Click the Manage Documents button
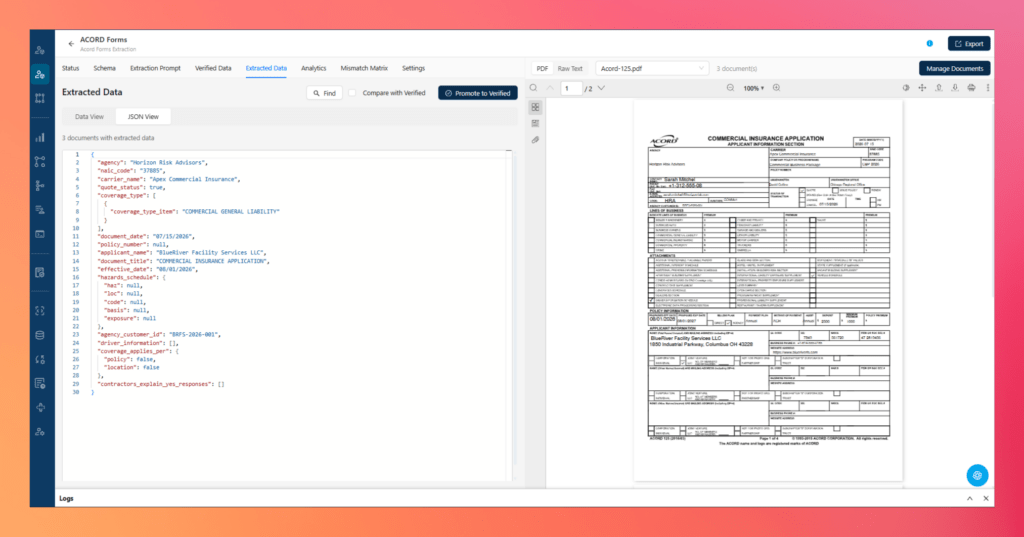This screenshot has width=1024, height=537. coord(955,69)
